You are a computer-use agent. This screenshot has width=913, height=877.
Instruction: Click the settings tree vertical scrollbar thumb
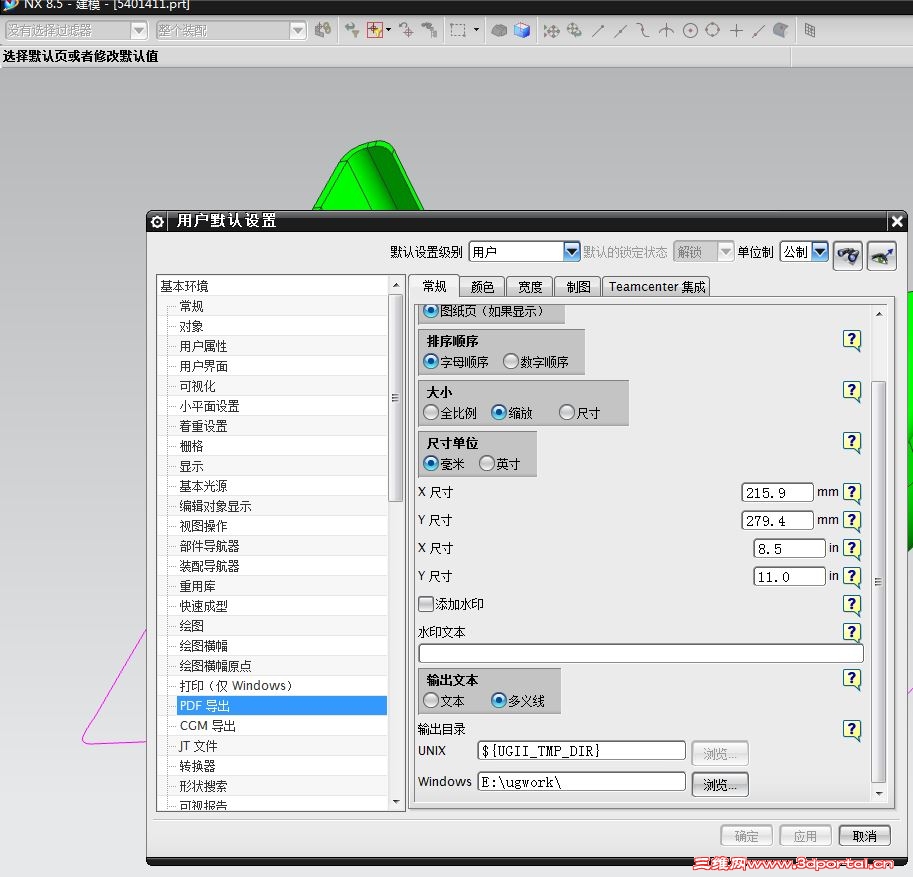click(x=396, y=398)
